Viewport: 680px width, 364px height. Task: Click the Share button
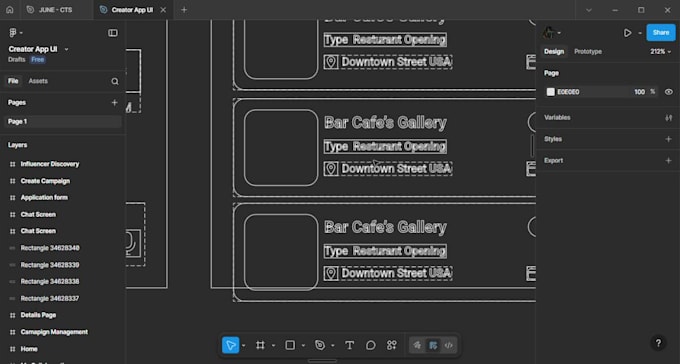(x=661, y=33)
